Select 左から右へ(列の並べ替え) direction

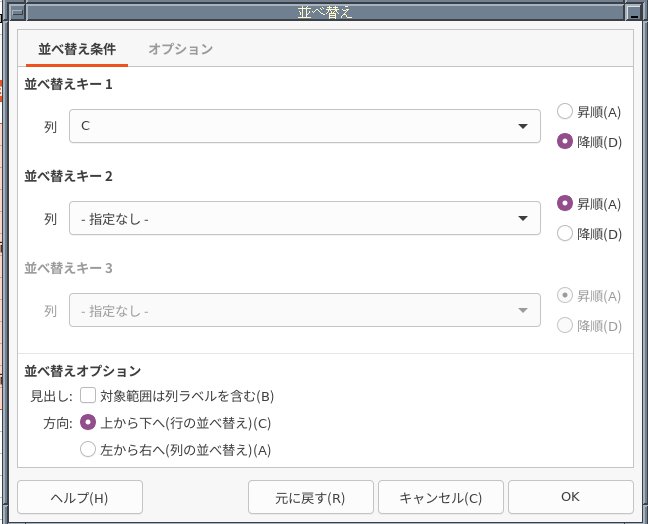tap(88, 449)
